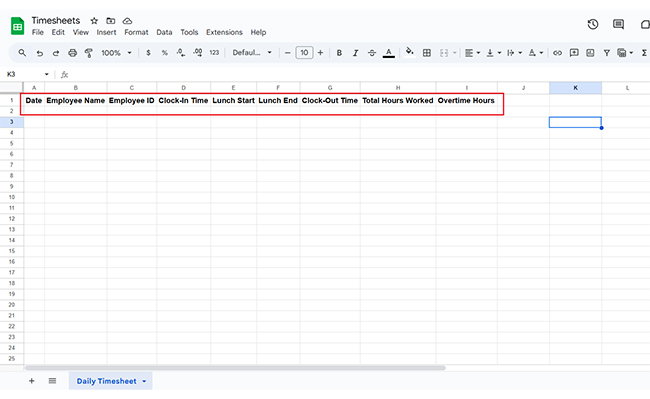Open search the menus magnifier
This screenshot has height=399, width=650.
[x=22, y=53]
